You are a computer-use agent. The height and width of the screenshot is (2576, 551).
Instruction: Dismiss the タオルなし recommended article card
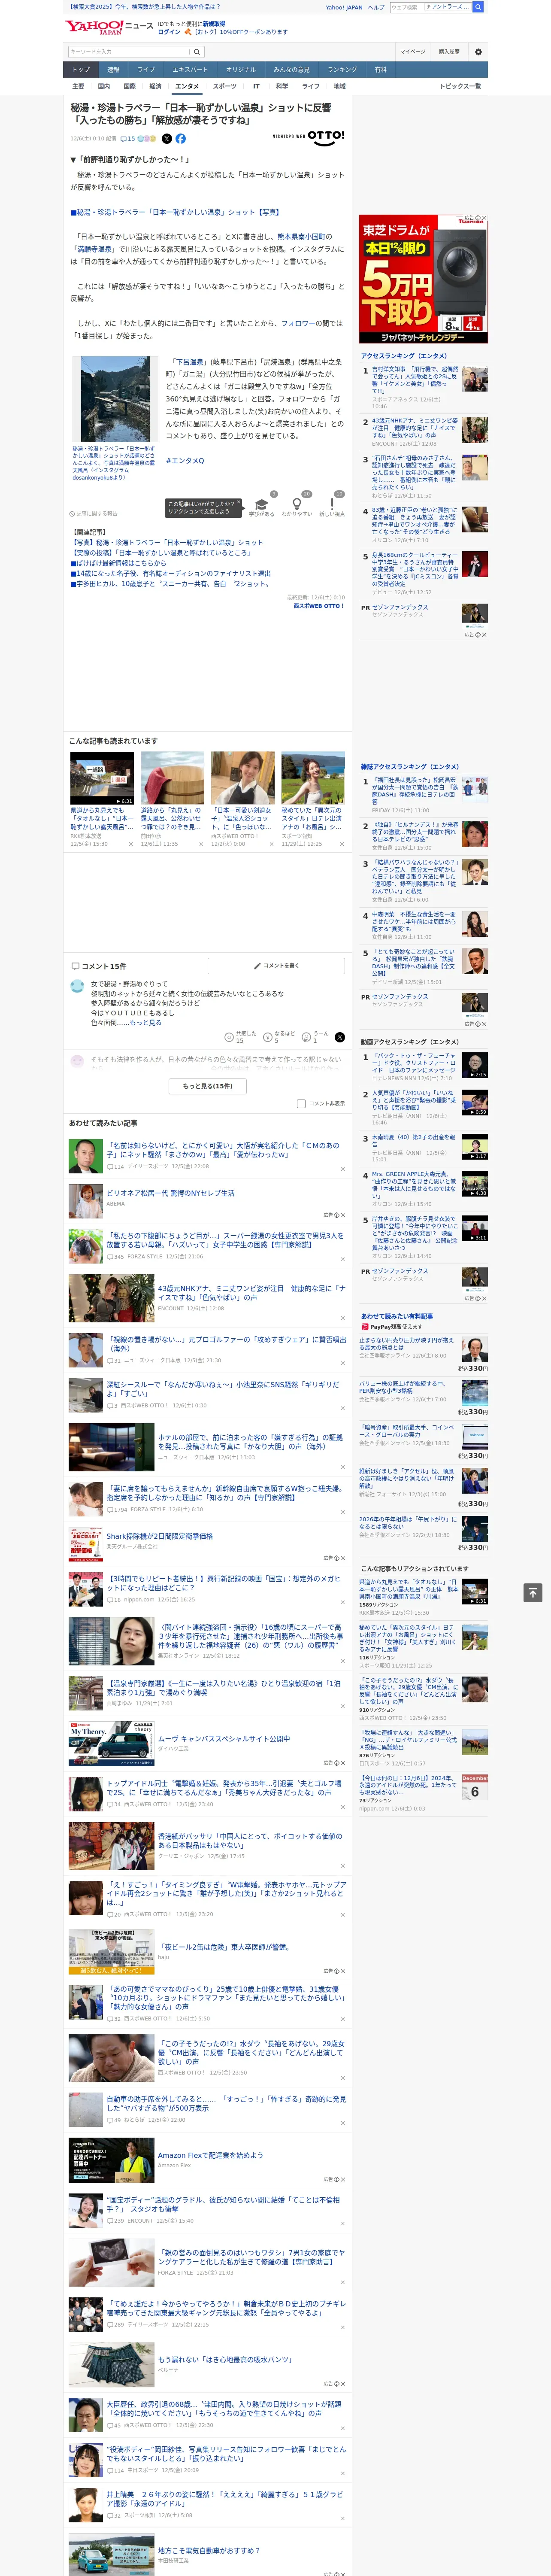point(130,844)
